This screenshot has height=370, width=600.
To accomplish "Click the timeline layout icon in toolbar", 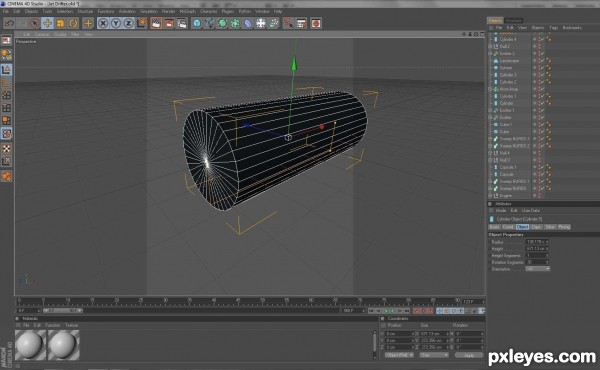I will (x=302, y=23).
